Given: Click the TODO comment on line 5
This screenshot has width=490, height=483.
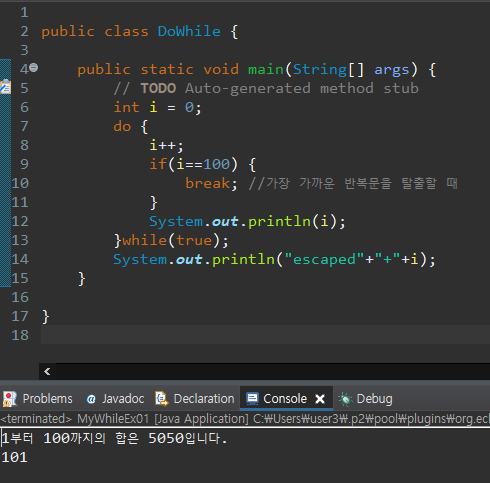Looking at the screenshot, I should click(266, 88).
